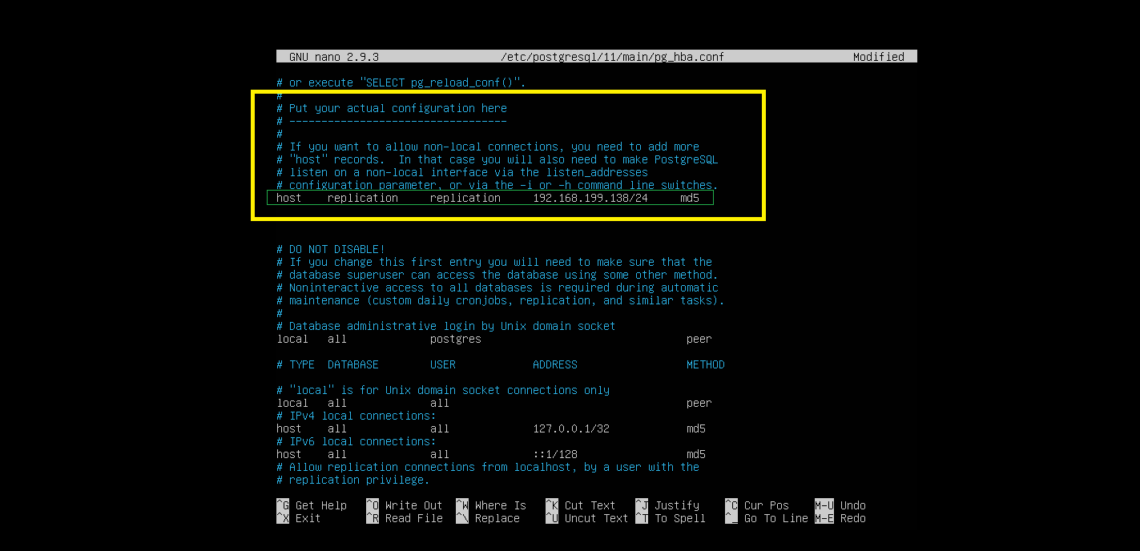Click the second 'replication' user field
Screen dimensions: 1140x551
tap(465, 198)
